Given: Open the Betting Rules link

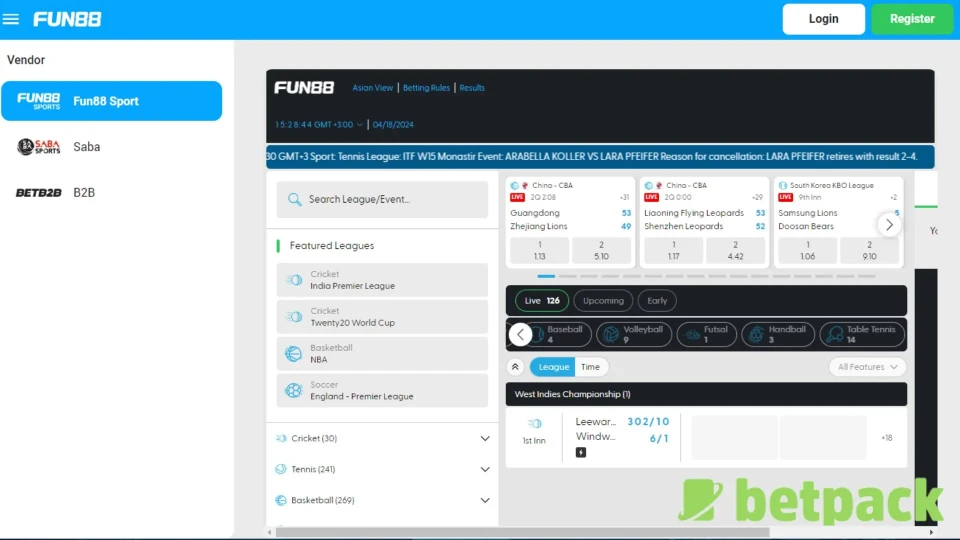Looking at the screenshot, I should (x=426, y=88).
